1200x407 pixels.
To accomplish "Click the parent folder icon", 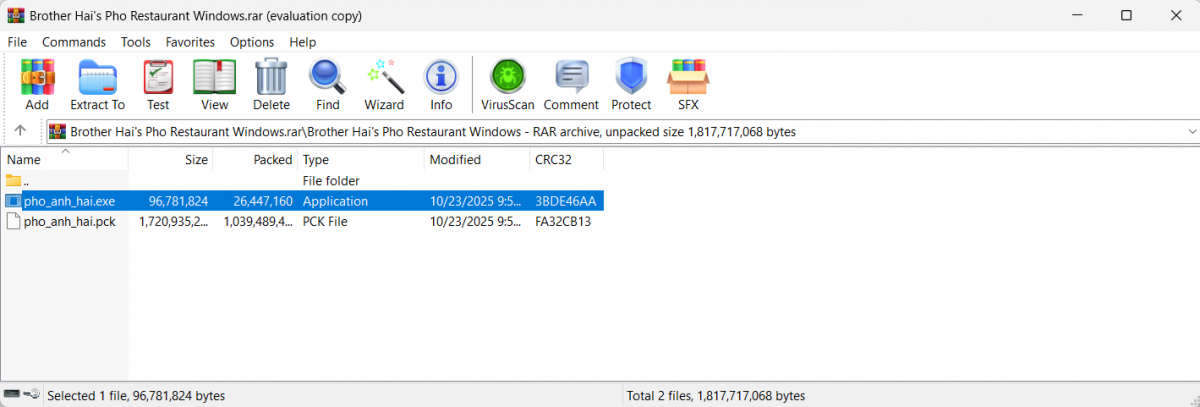I will coord(13,180).
